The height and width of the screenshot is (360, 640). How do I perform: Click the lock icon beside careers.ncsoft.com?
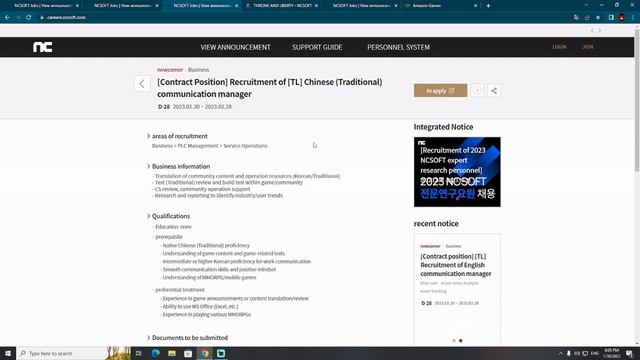point(42,18)
